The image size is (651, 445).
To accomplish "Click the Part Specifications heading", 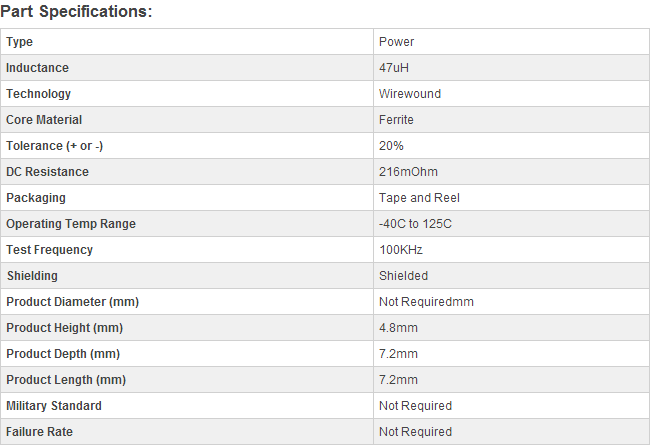I will tap(76, 12).
